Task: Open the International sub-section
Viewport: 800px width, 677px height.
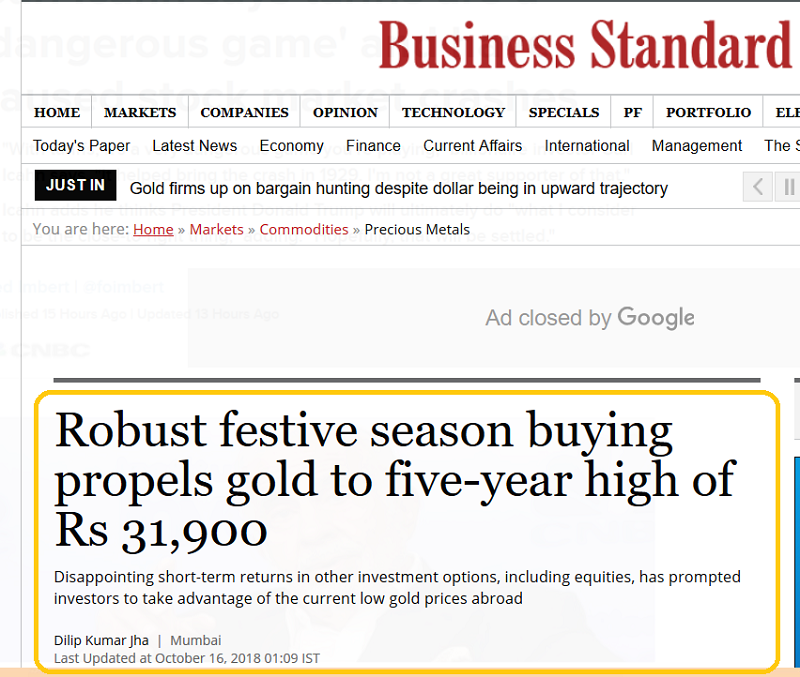Action: [x=587, y=146]
